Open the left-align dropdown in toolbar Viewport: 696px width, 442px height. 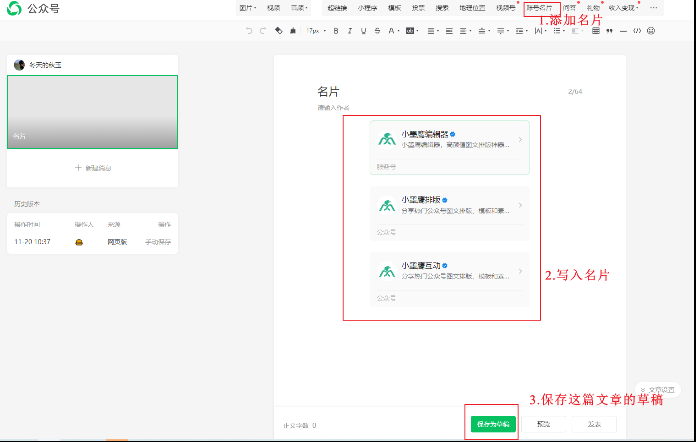(433, 31)
